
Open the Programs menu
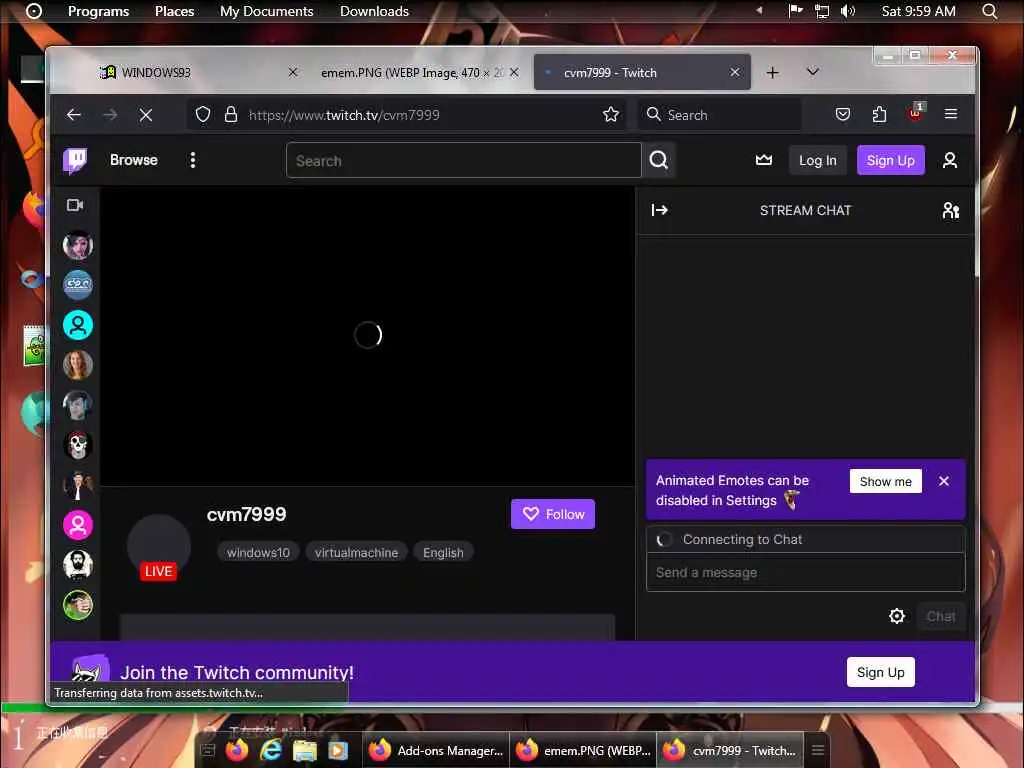click(x=99, y=11)
